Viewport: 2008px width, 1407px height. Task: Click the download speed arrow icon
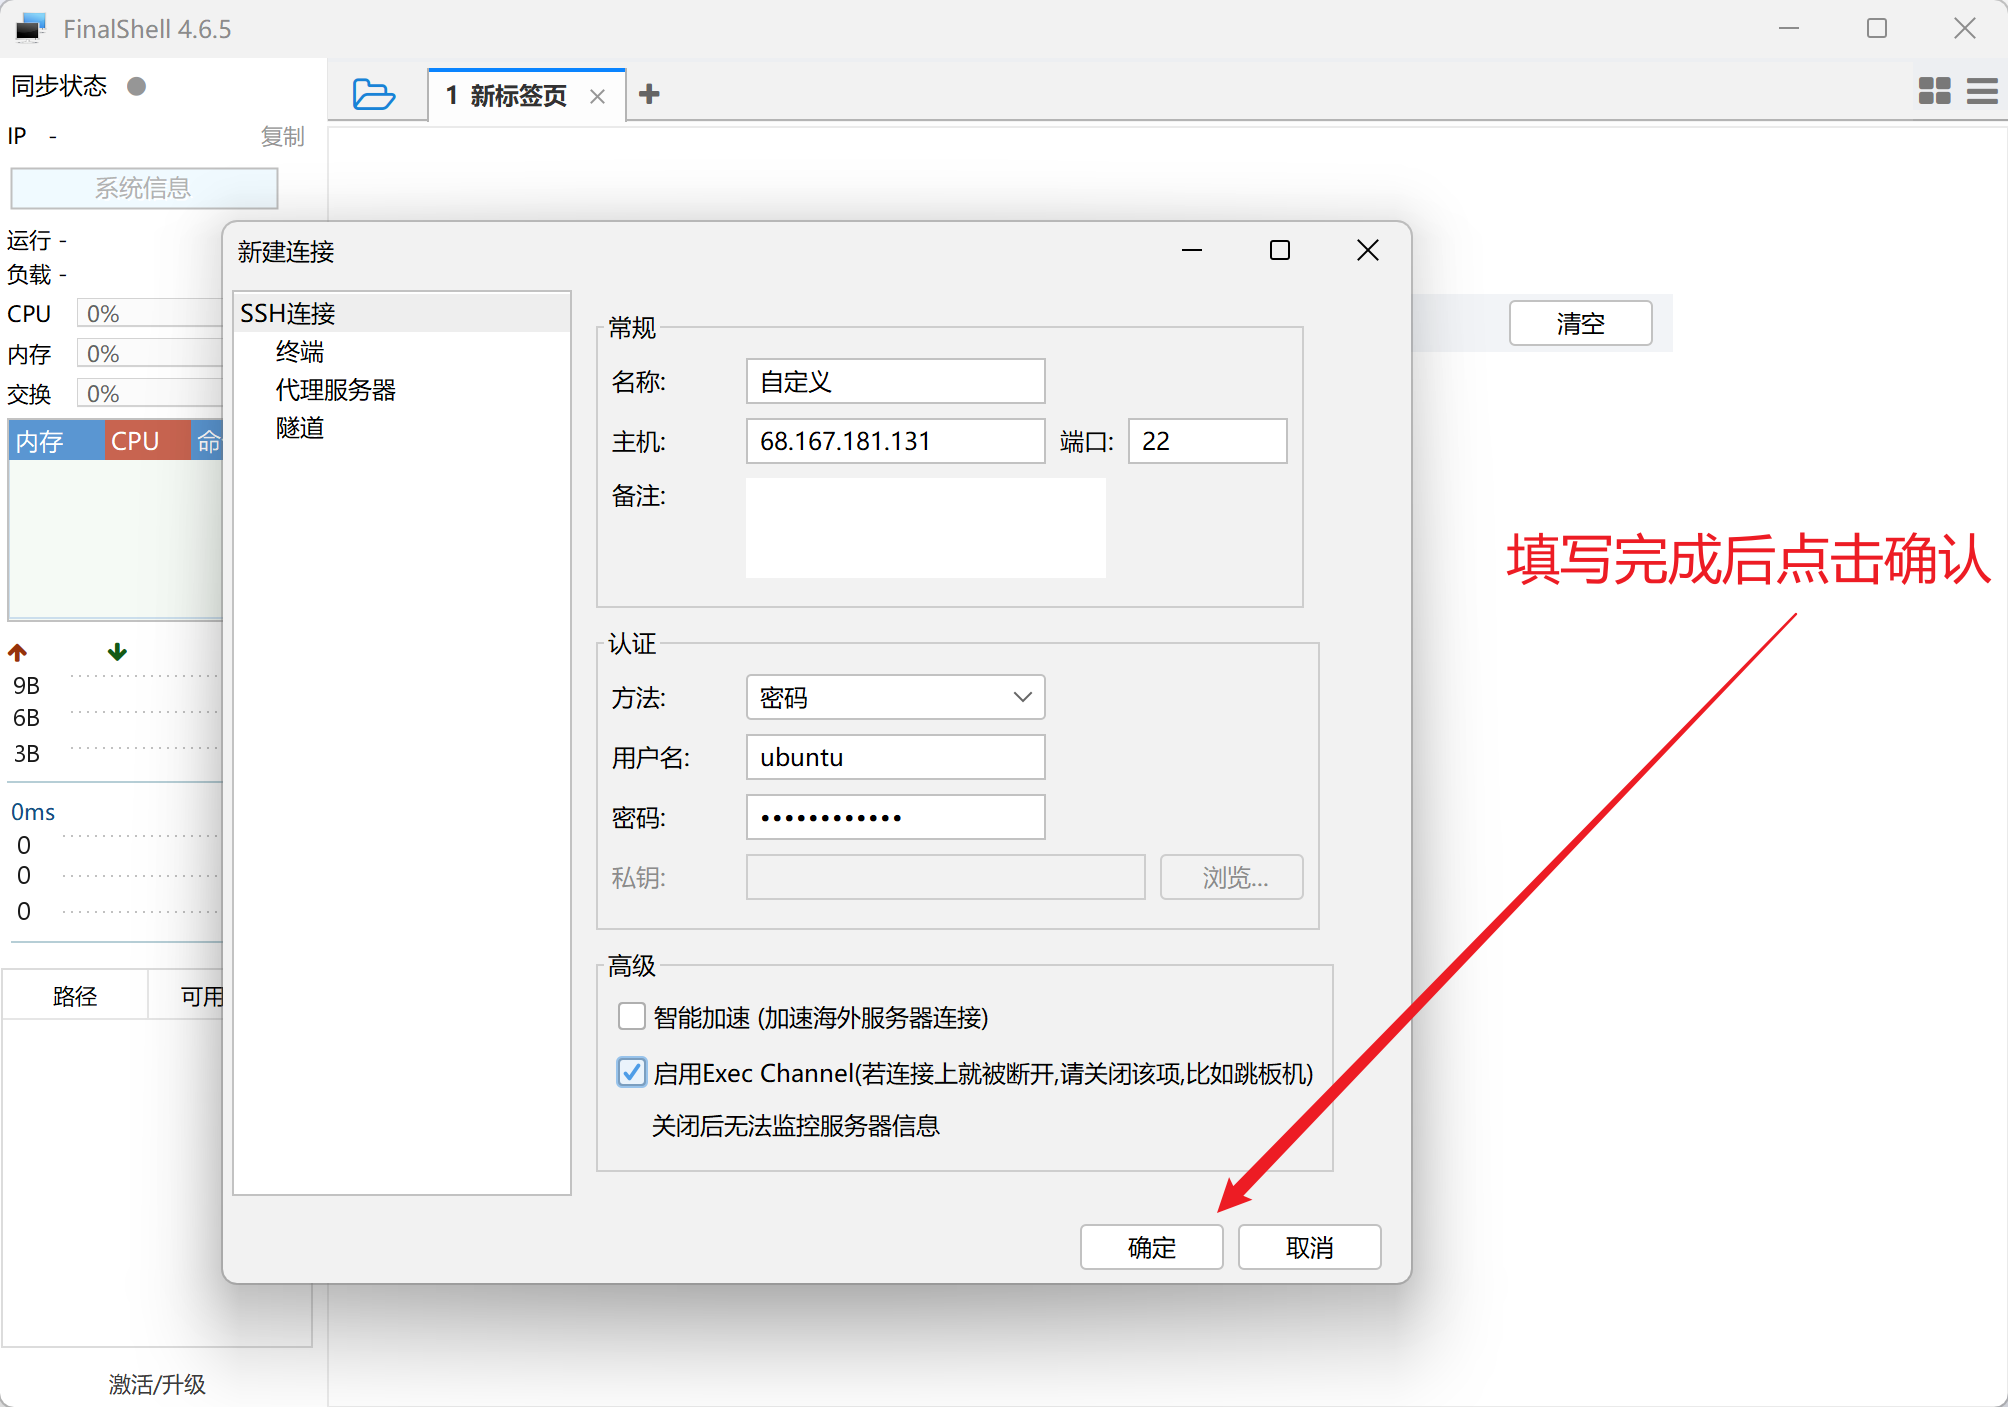(117, 652)
